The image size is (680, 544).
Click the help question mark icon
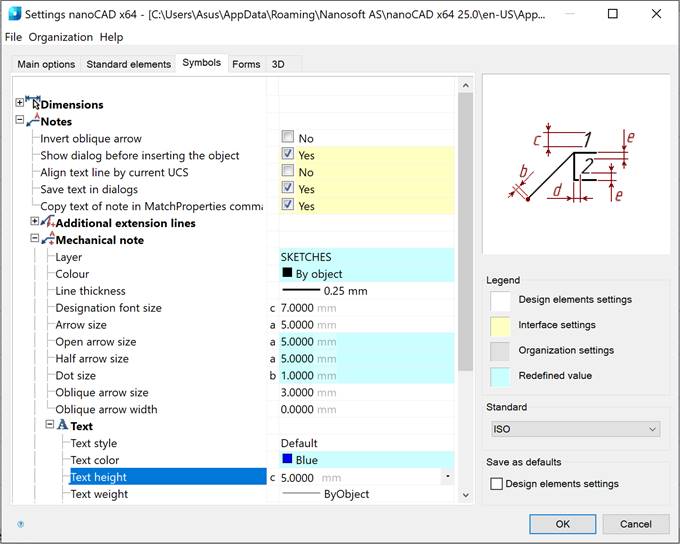[x=20, y=524]
